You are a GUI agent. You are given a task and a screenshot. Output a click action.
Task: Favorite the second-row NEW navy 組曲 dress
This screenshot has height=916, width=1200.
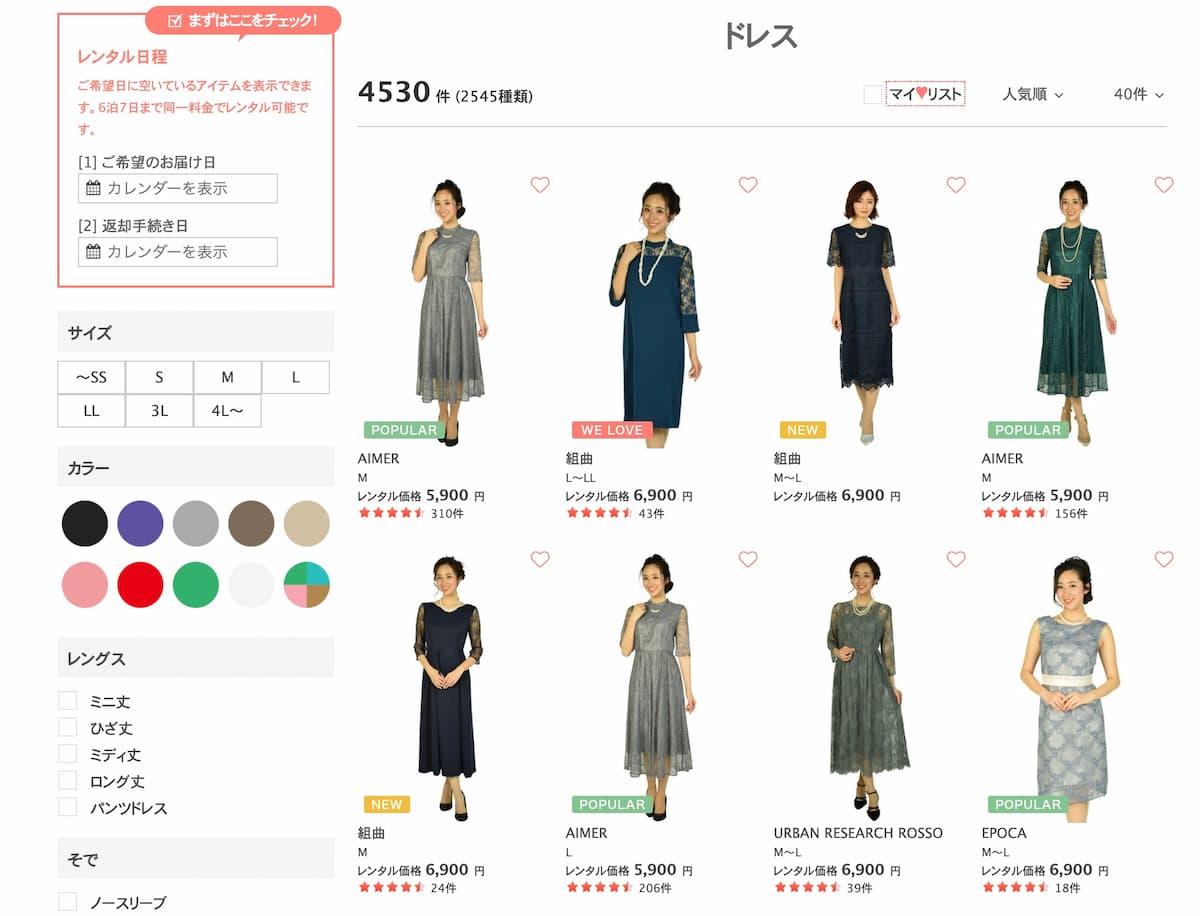point(540,559)
